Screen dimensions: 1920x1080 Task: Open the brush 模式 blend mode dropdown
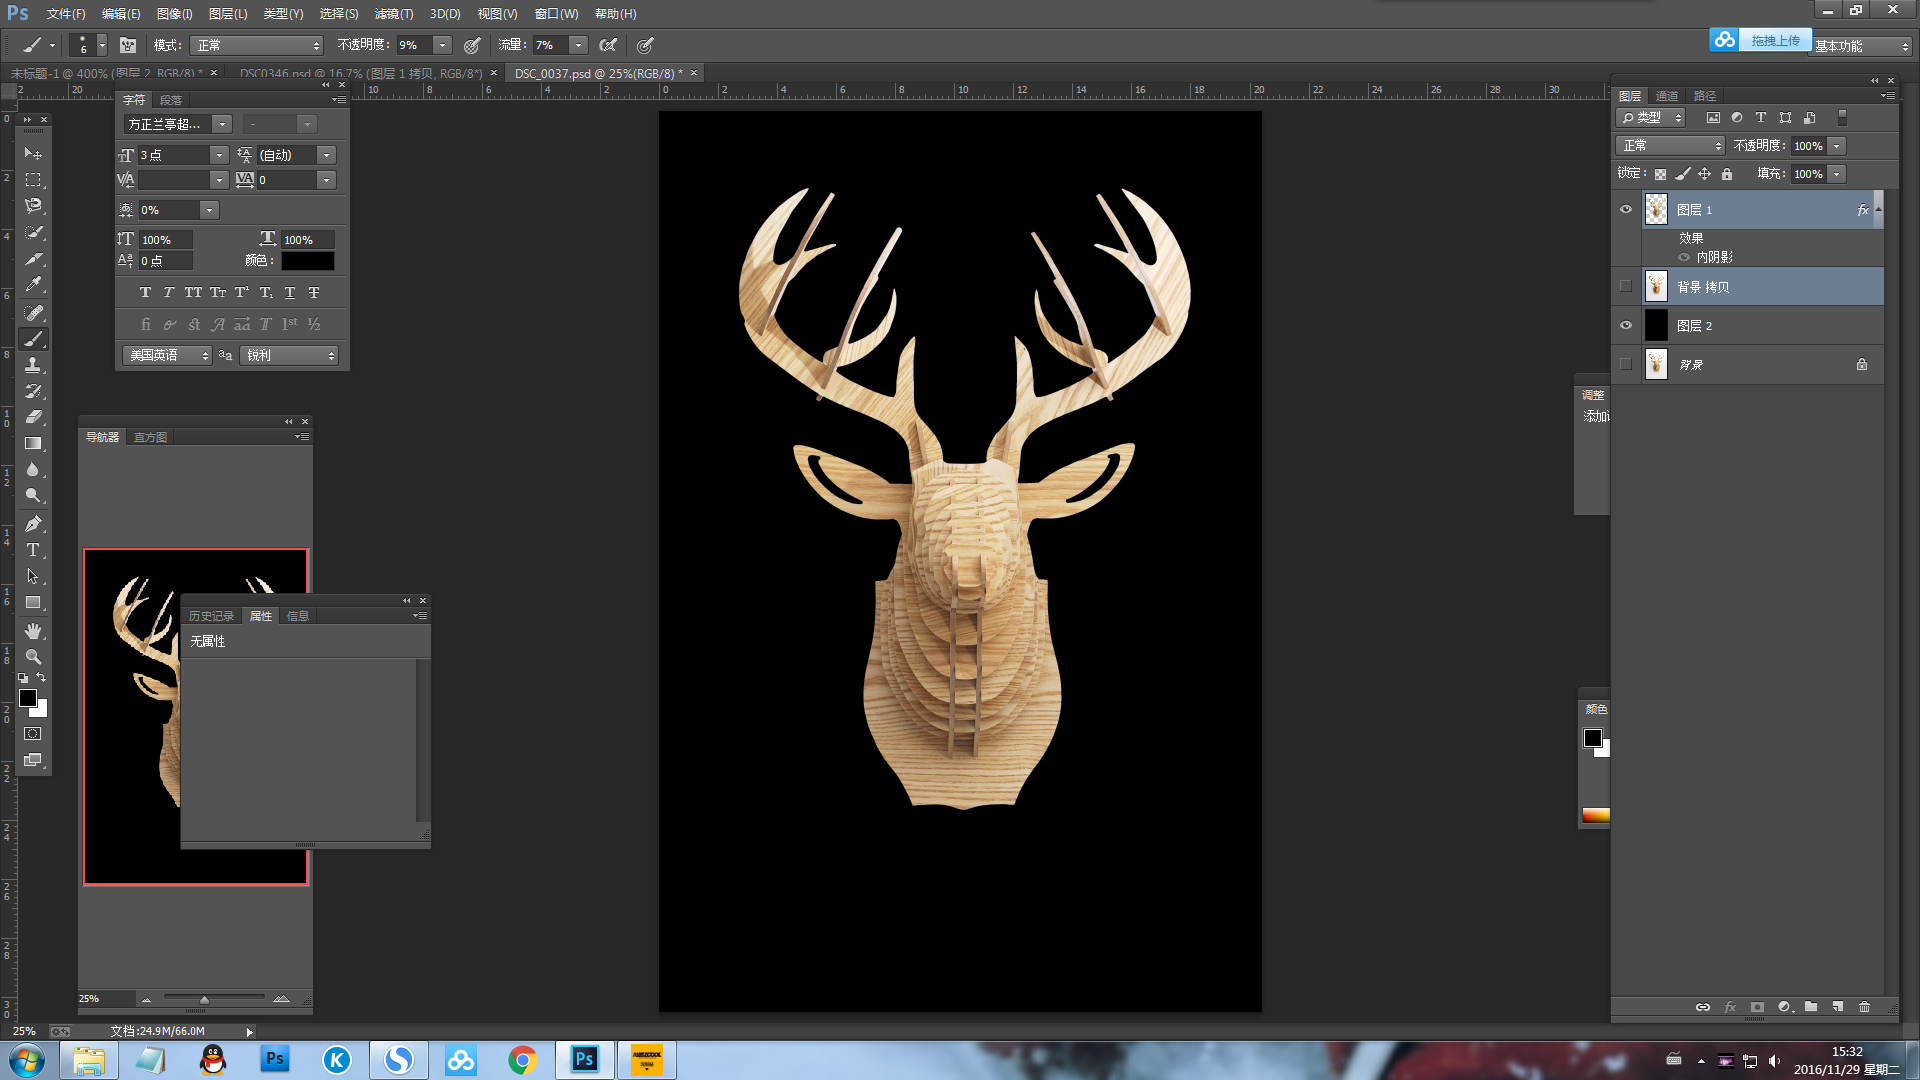pyautogui.click(x=258, y=46)
